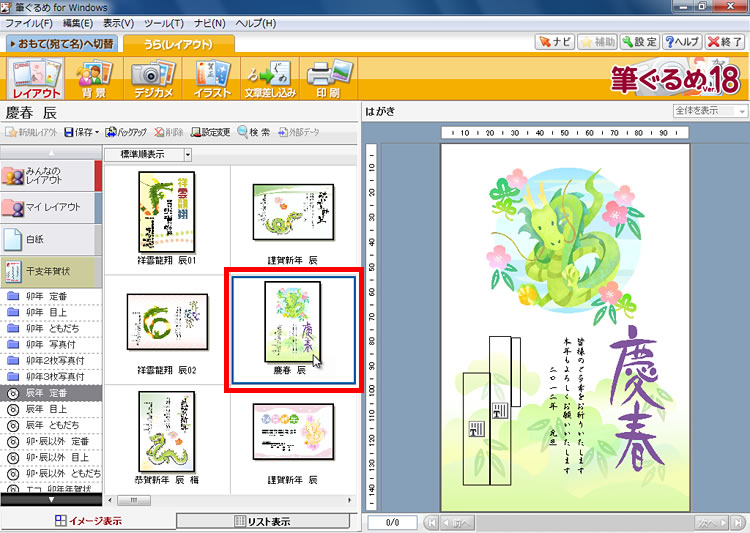This screenshot has width=750, height=533.
Task: Open the デジカメ photo tool
Action: click(153, 78)
